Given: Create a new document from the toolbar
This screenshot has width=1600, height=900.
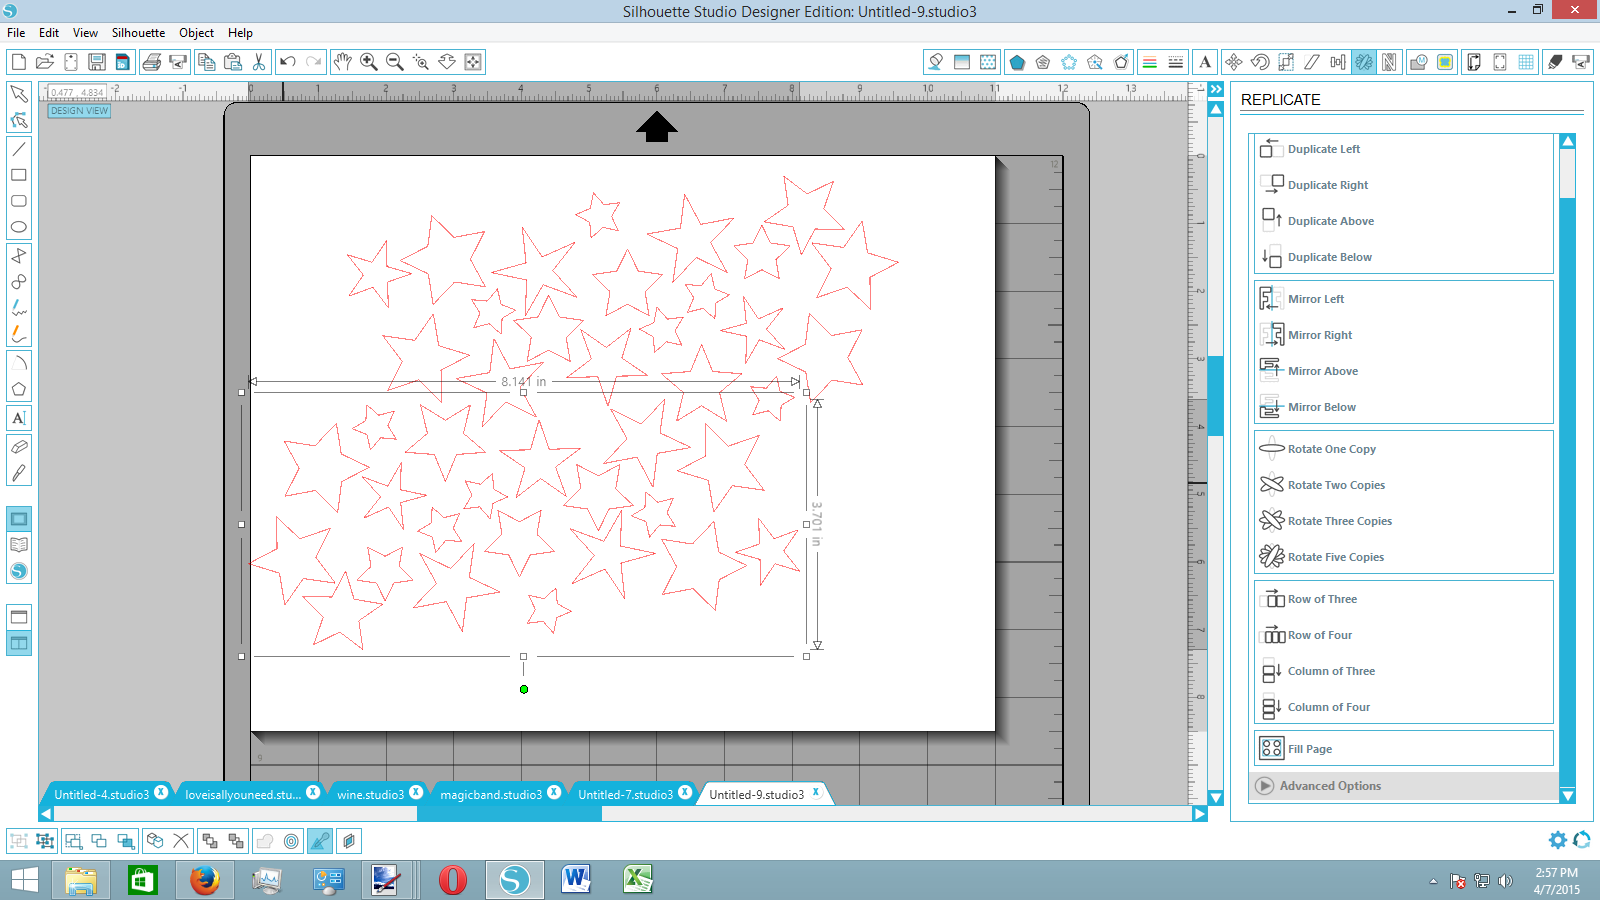Looking at the screenshot, I should 19,62.
